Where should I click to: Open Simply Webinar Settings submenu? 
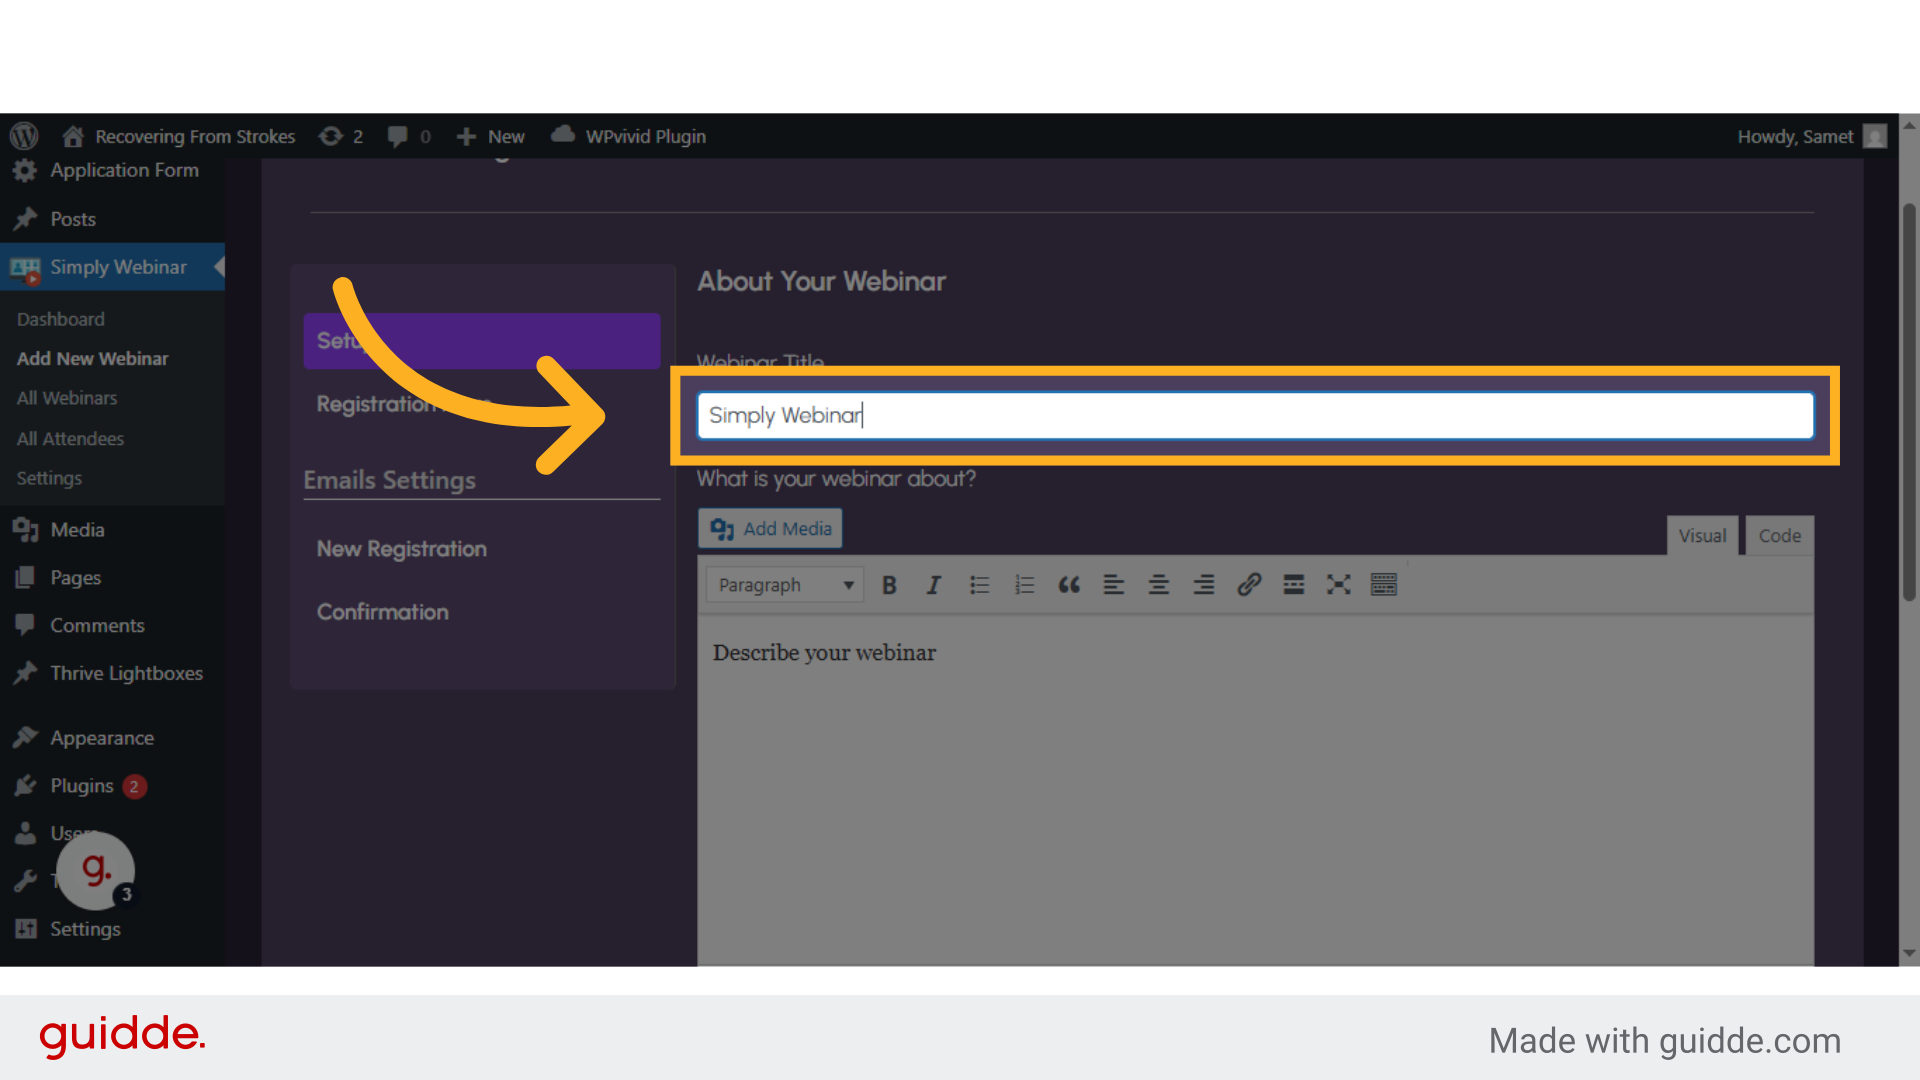49,478
